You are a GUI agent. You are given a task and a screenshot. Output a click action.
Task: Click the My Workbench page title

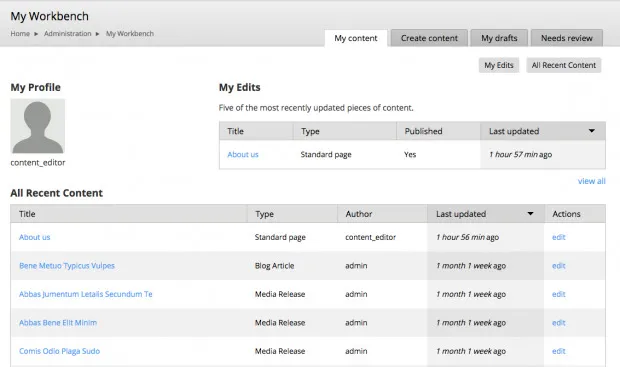coord(49,16)
